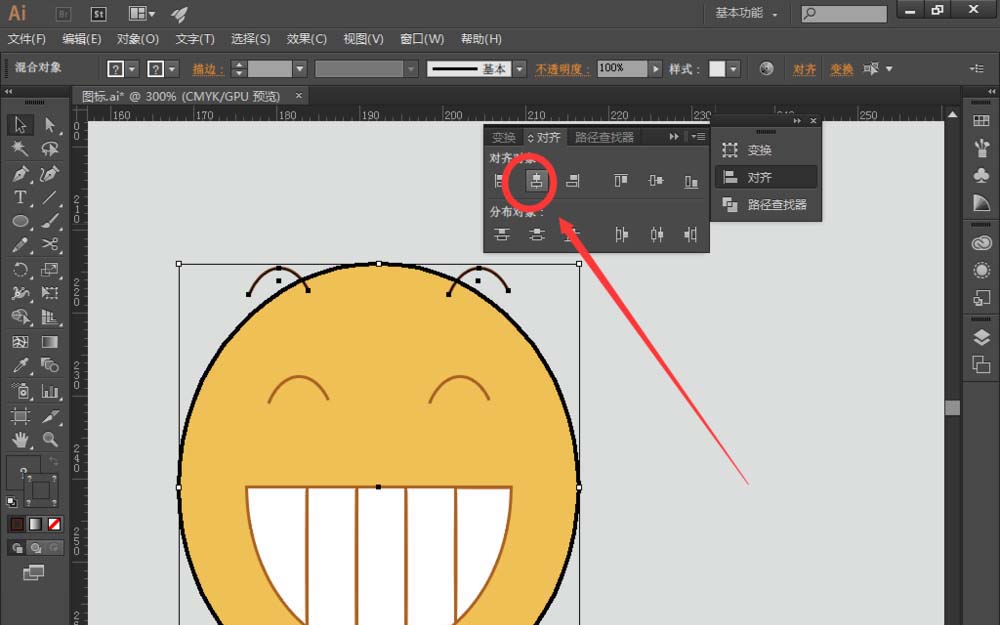Open the stroke color dropdown arrow
Screen dimensions: 1000x625
172,68
